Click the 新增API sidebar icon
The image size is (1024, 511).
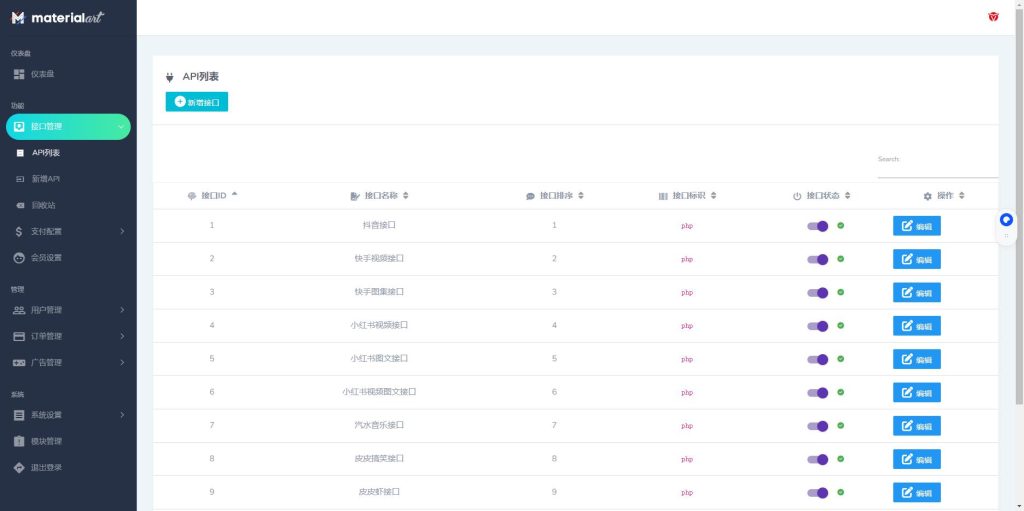pyautogui.click(x=20, y=179)
